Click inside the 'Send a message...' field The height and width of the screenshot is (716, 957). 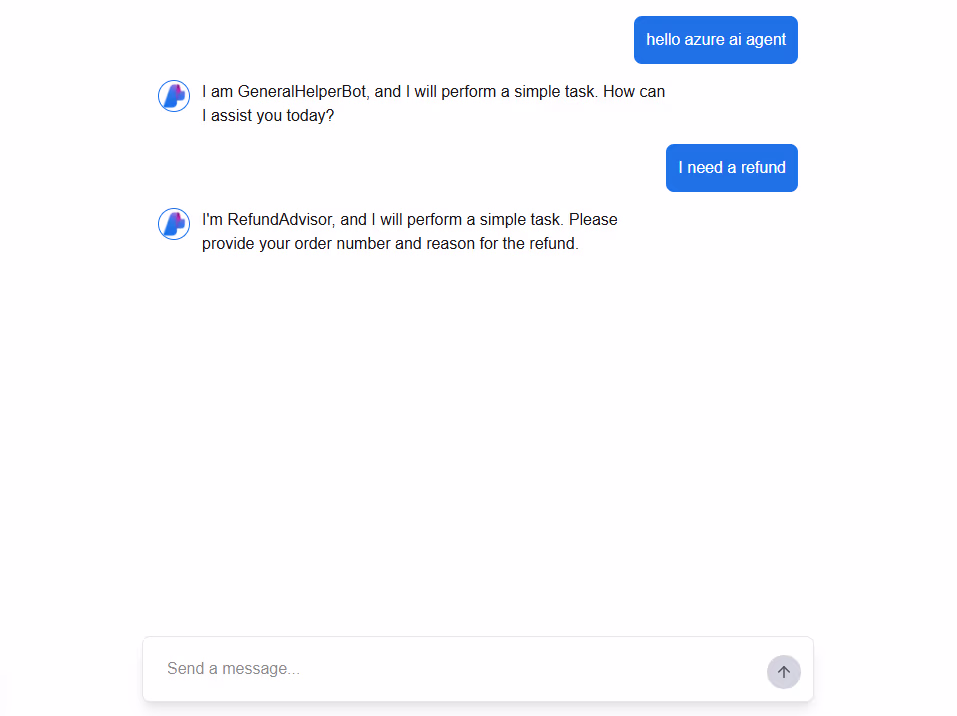[400, 668]
